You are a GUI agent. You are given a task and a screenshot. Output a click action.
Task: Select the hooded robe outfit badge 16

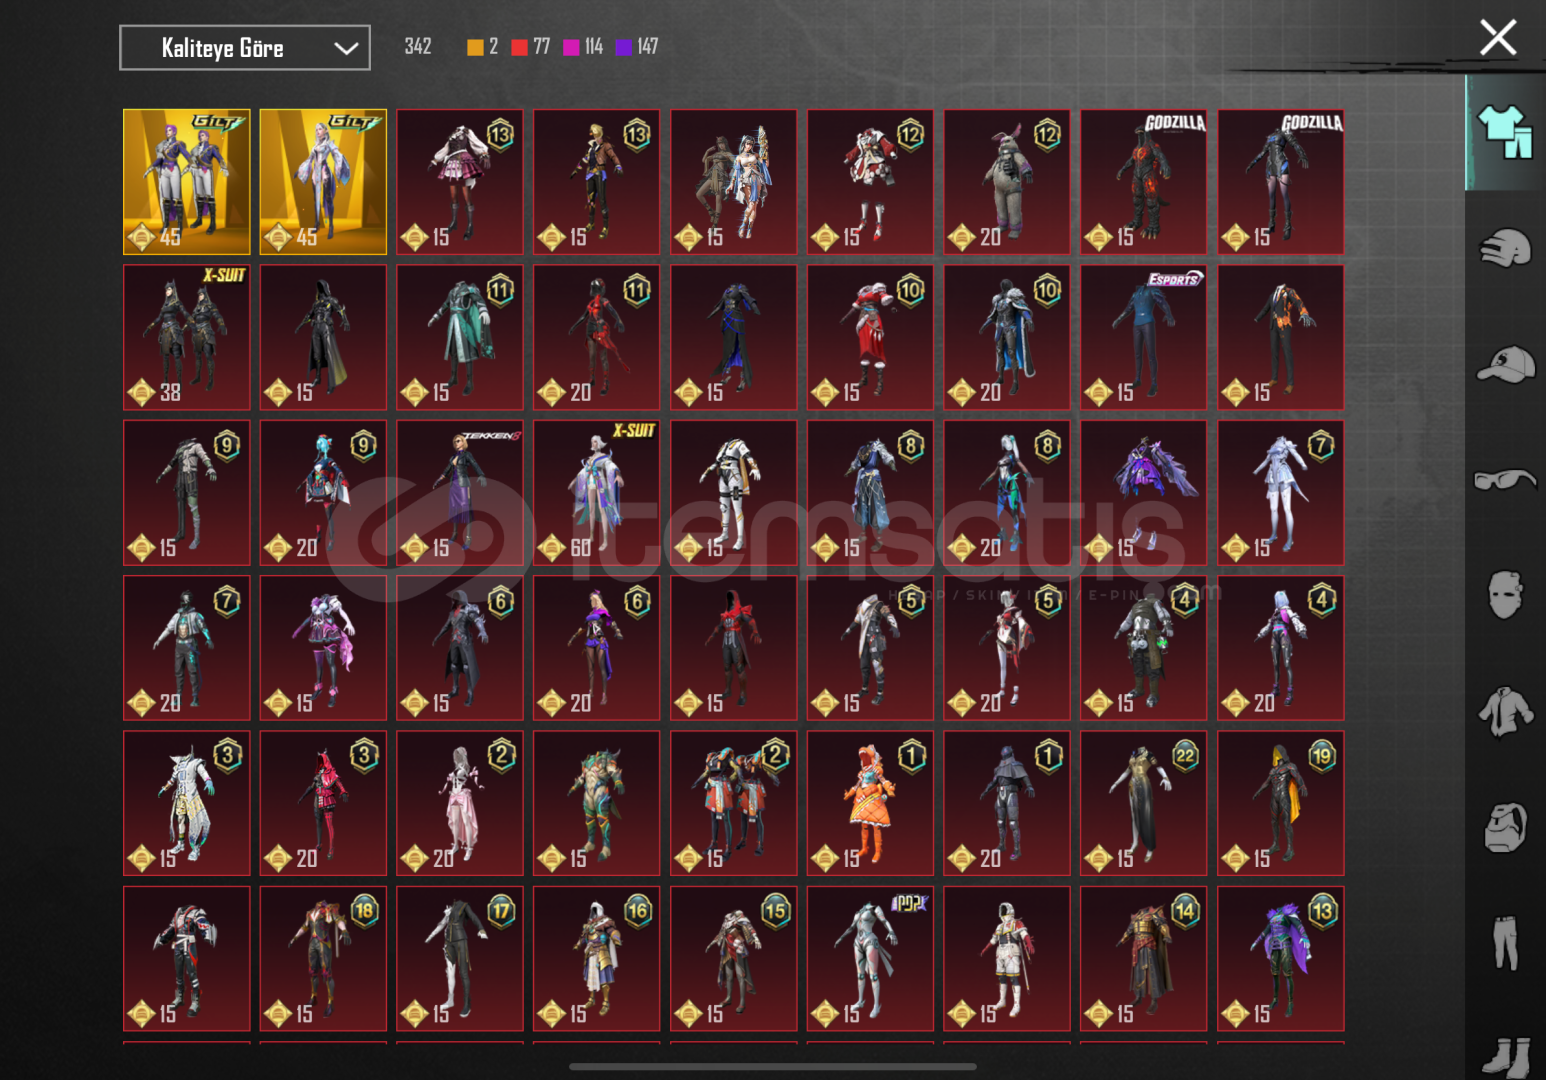(597, 959)
